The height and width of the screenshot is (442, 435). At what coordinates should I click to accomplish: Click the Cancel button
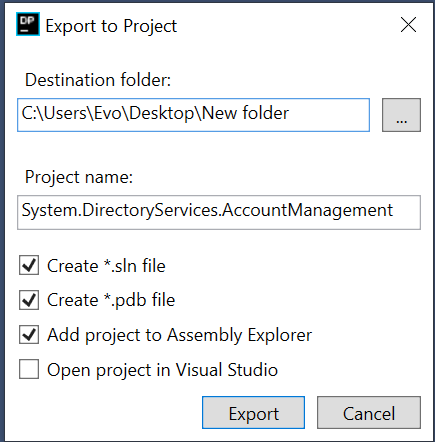coord(369,413)
